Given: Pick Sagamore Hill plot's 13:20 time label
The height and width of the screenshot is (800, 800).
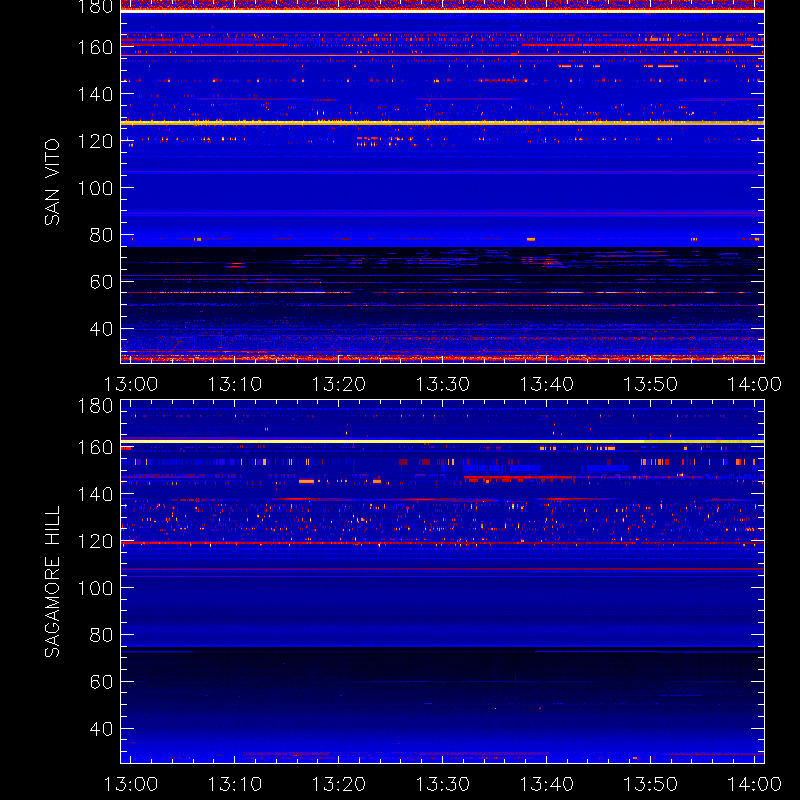Looking at the screenshot, I should point(339,784).
